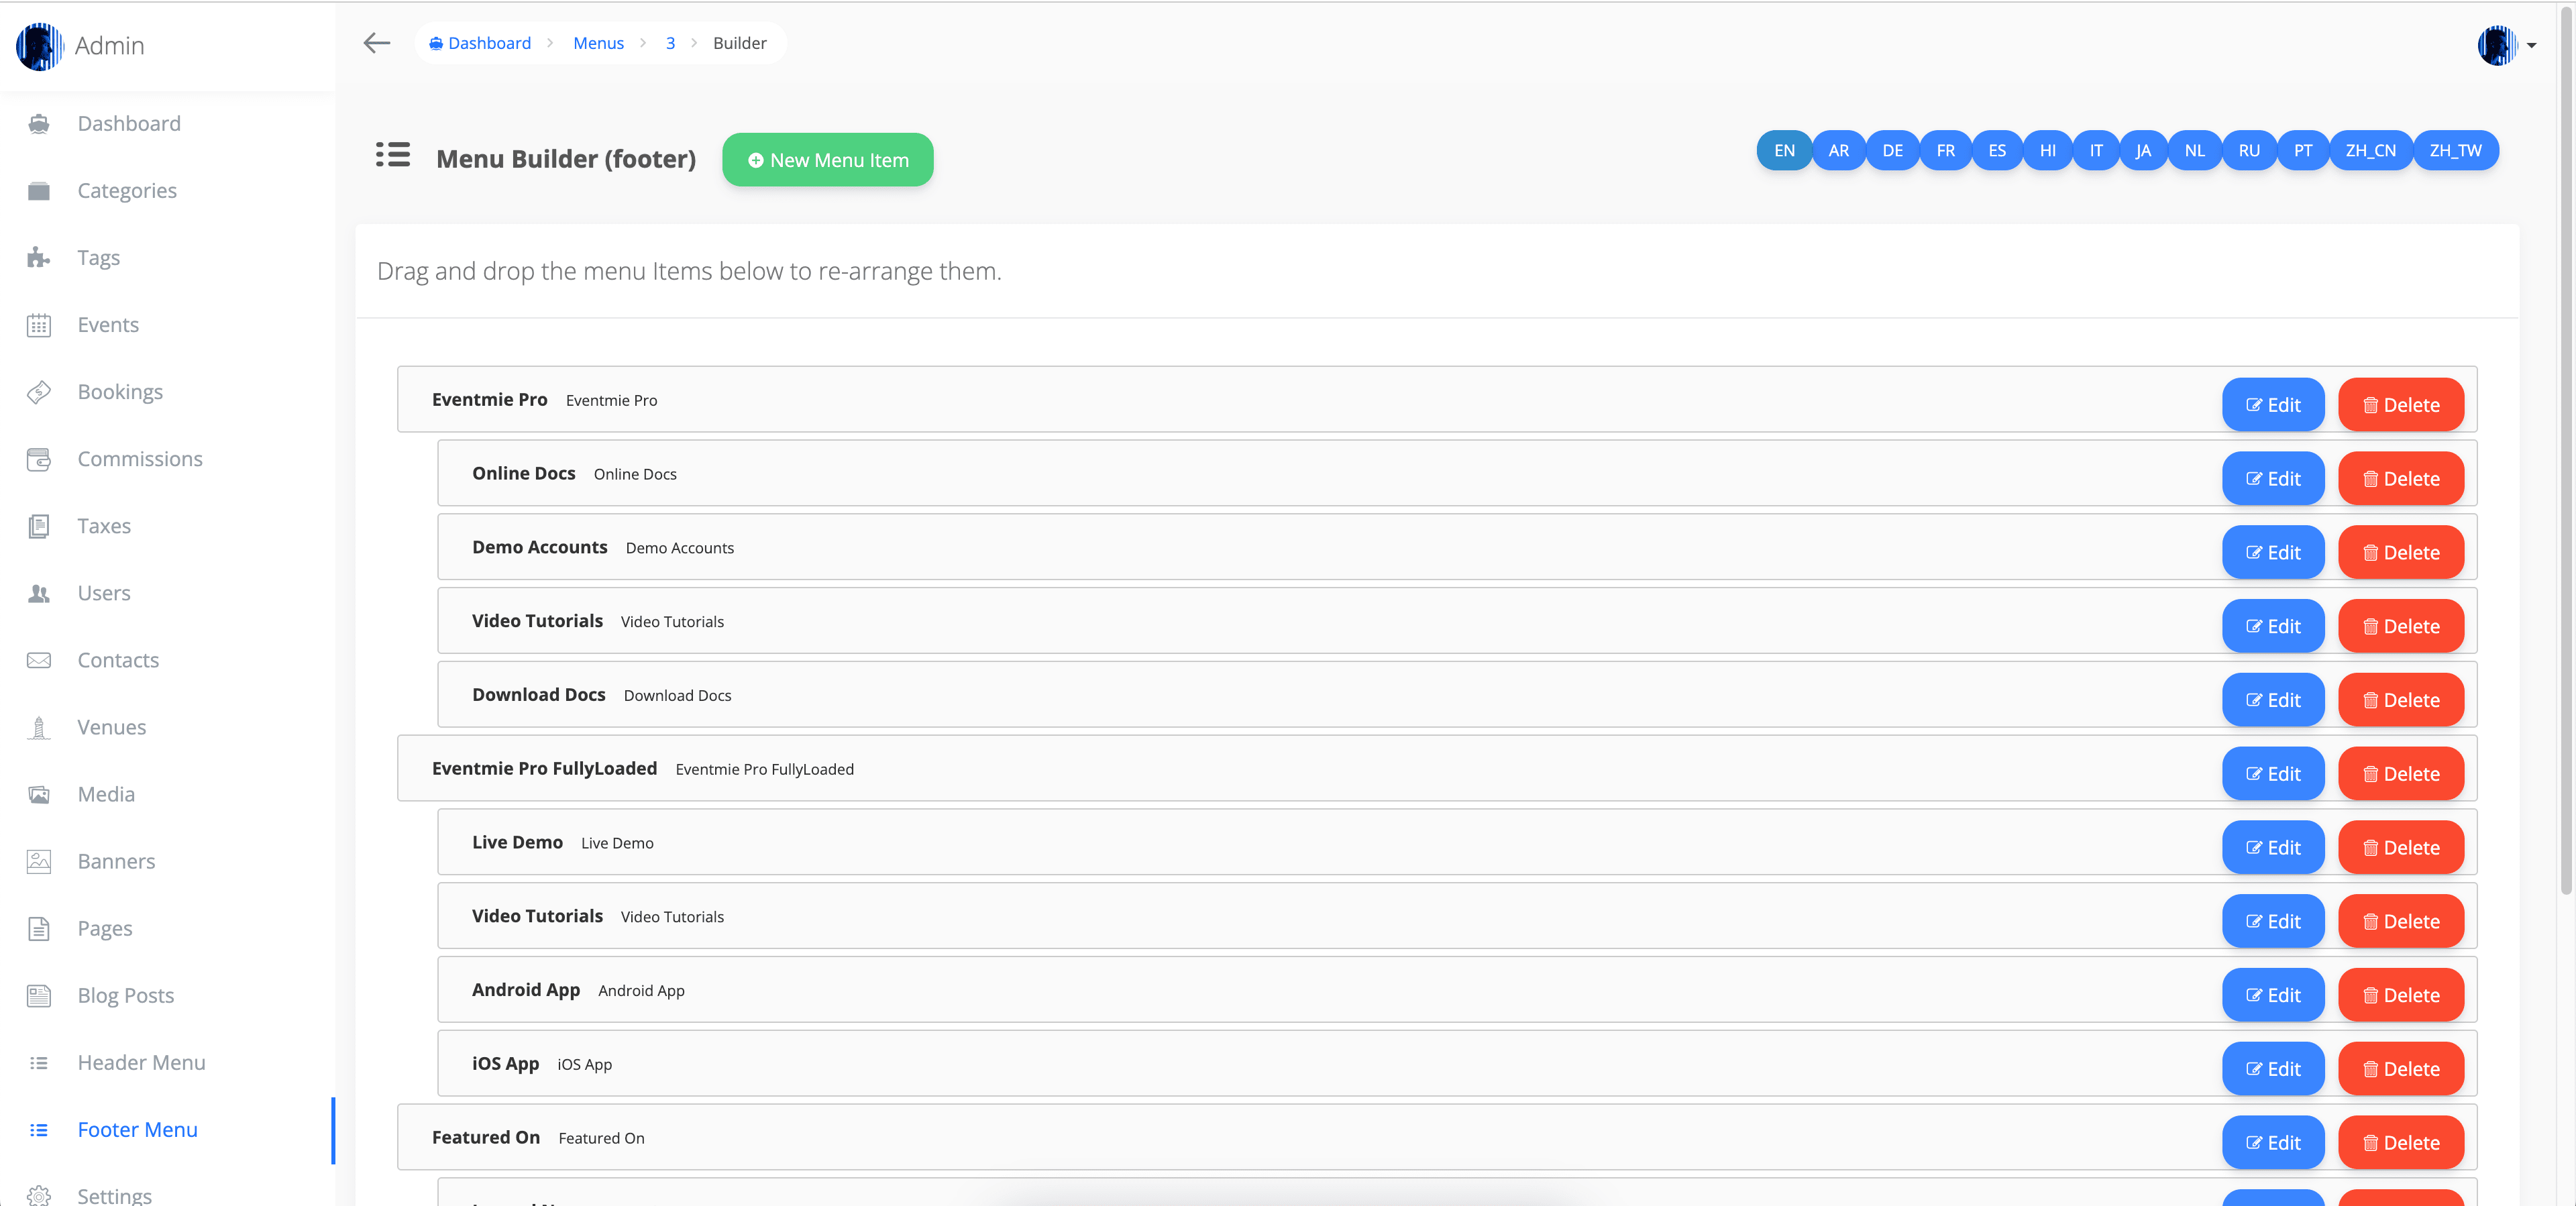Click the New Menu Item button
This screenshot has height=1206, width=2576.
point(827,160)
